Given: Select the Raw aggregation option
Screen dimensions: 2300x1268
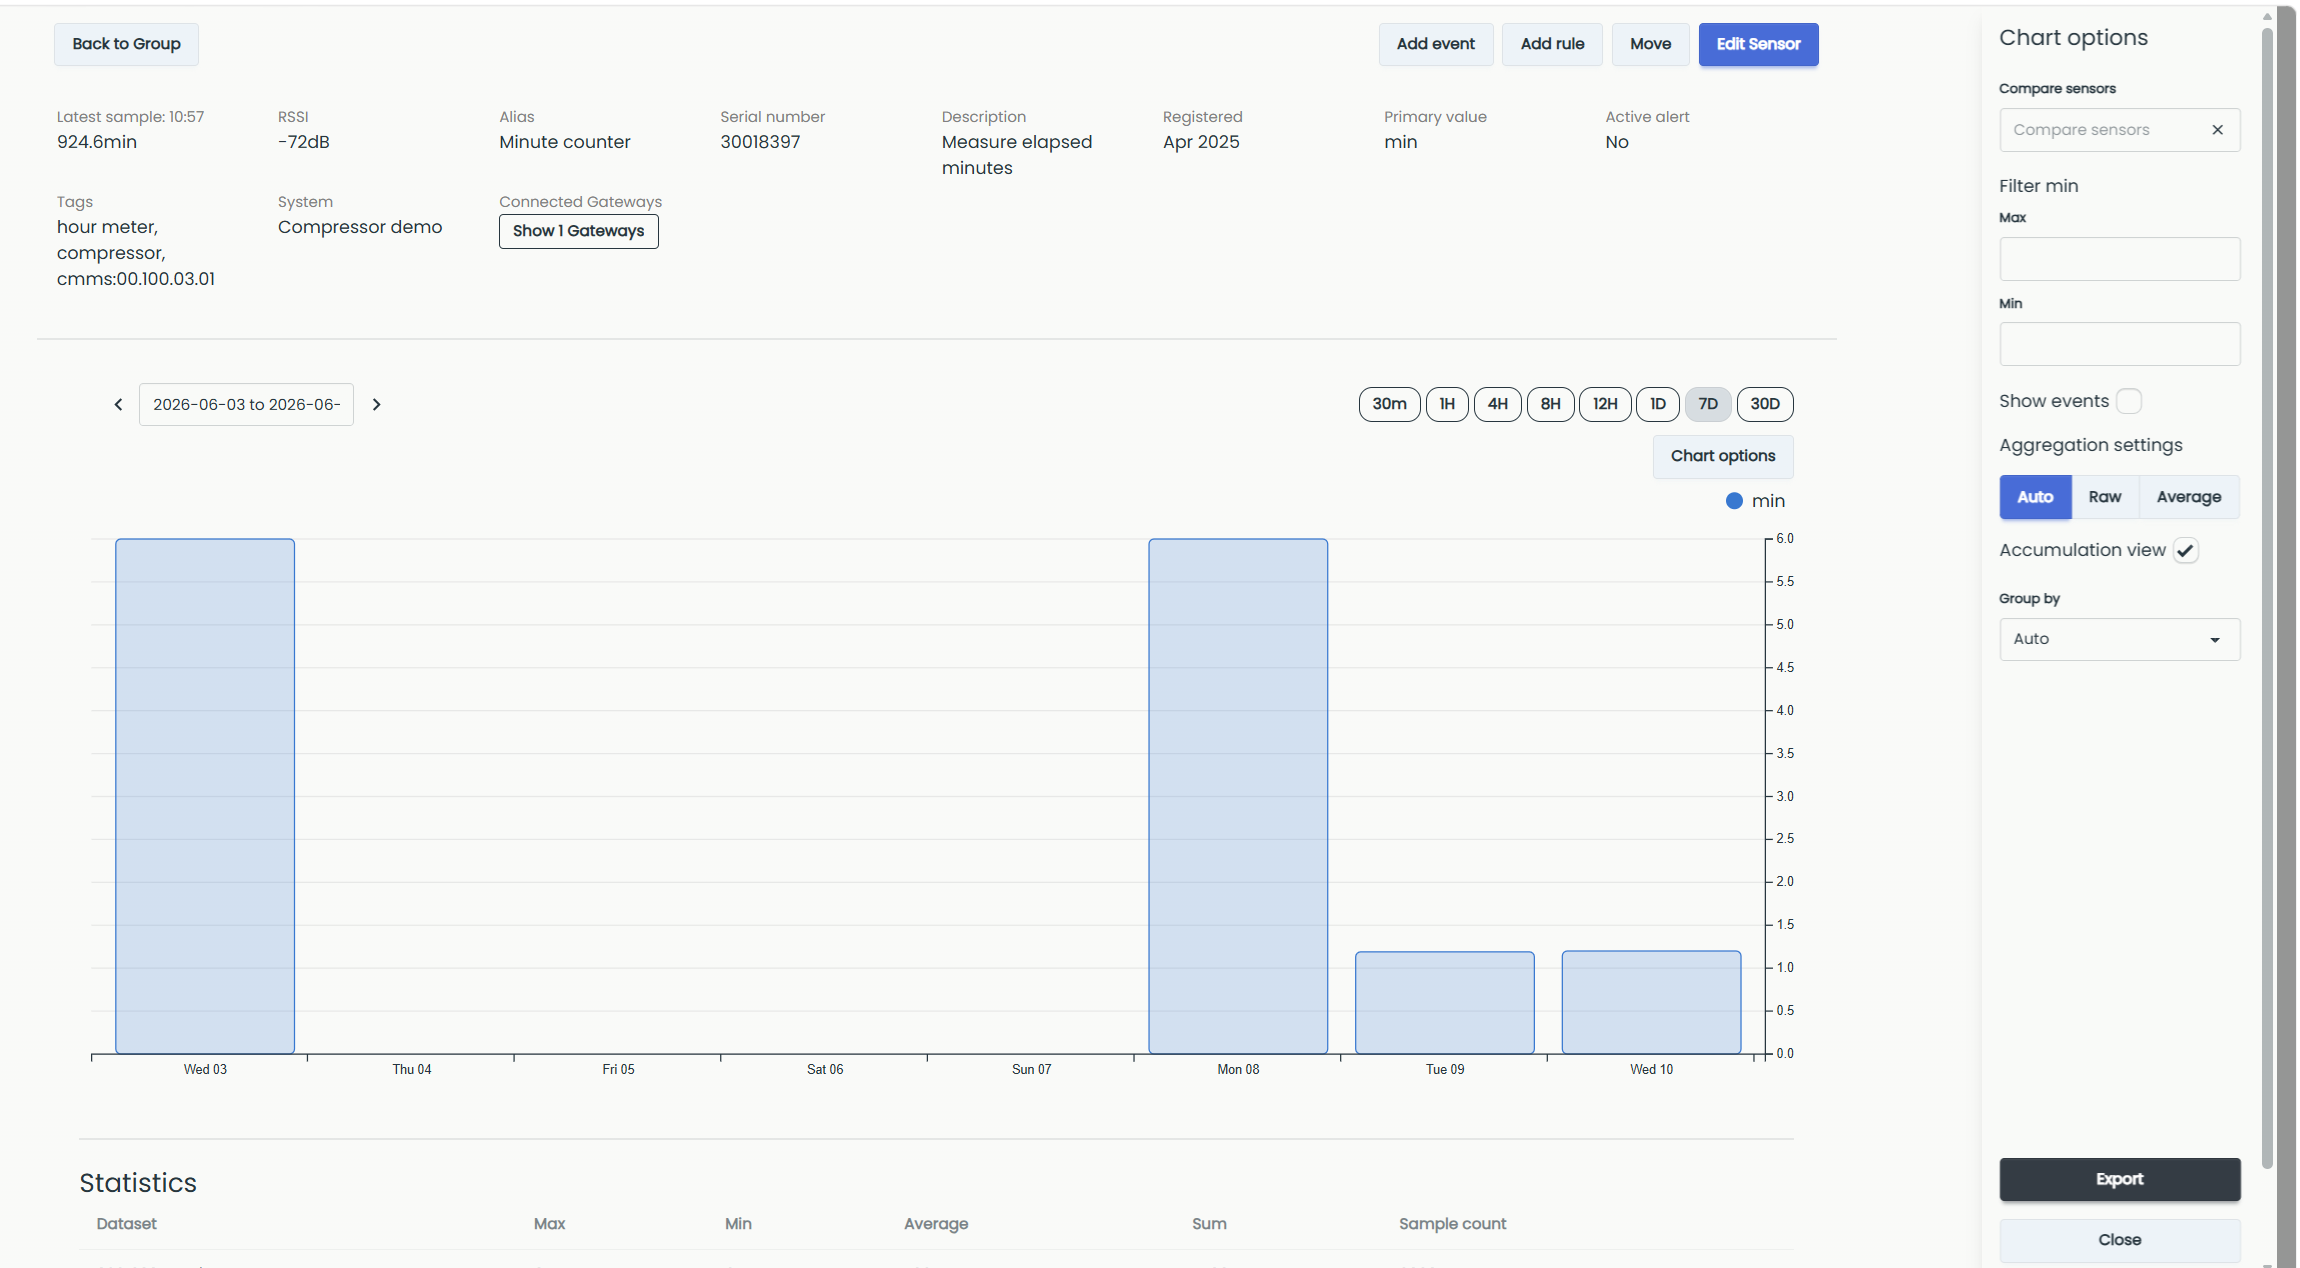Looking at the screenshot, I should tap(2104, 497).
